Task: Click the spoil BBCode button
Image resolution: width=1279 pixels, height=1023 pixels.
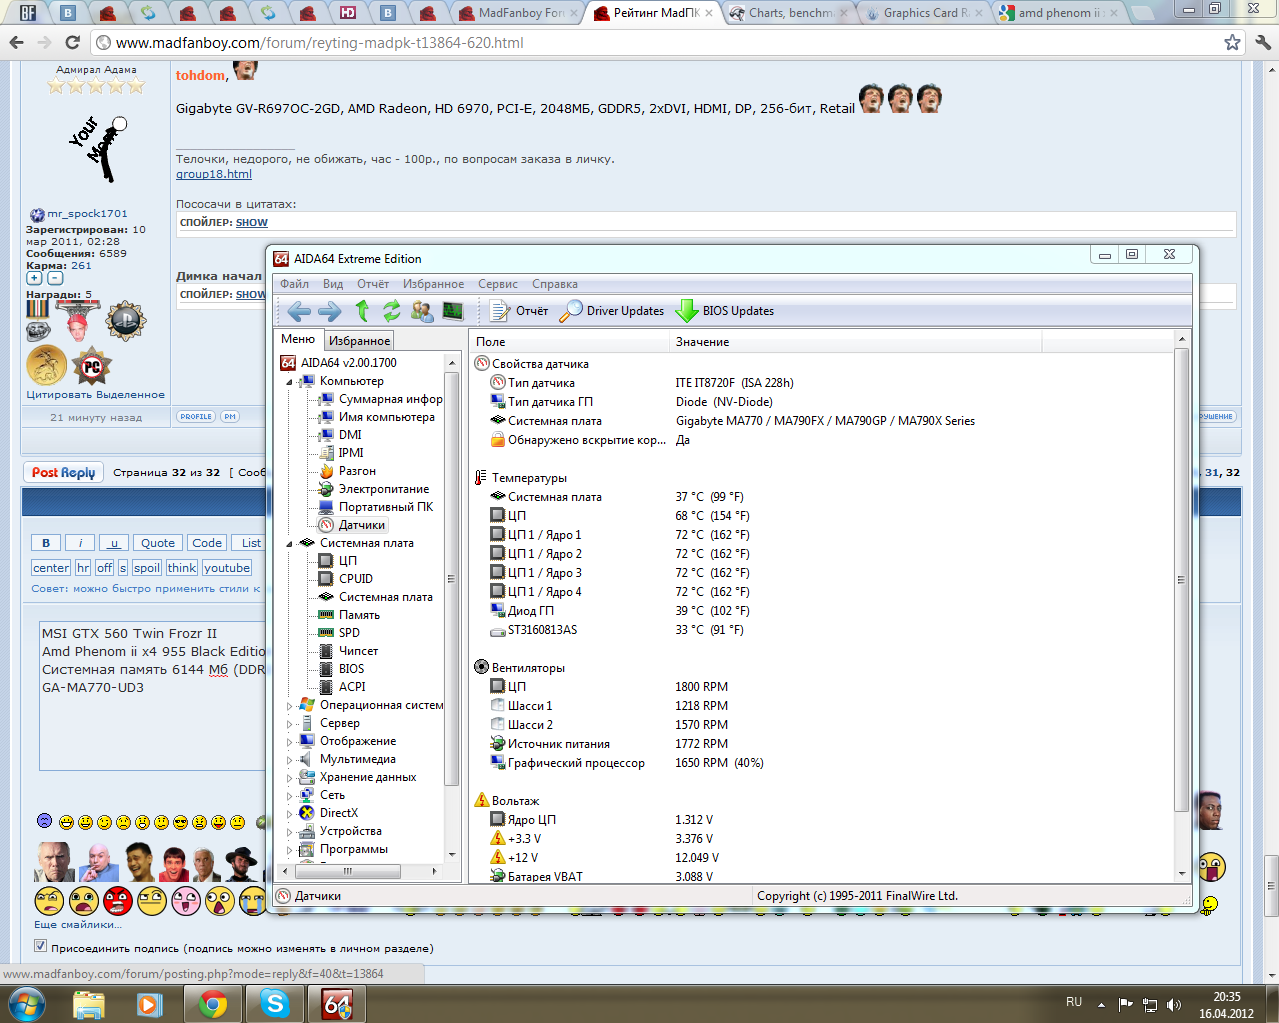Action: coord(147,568)
